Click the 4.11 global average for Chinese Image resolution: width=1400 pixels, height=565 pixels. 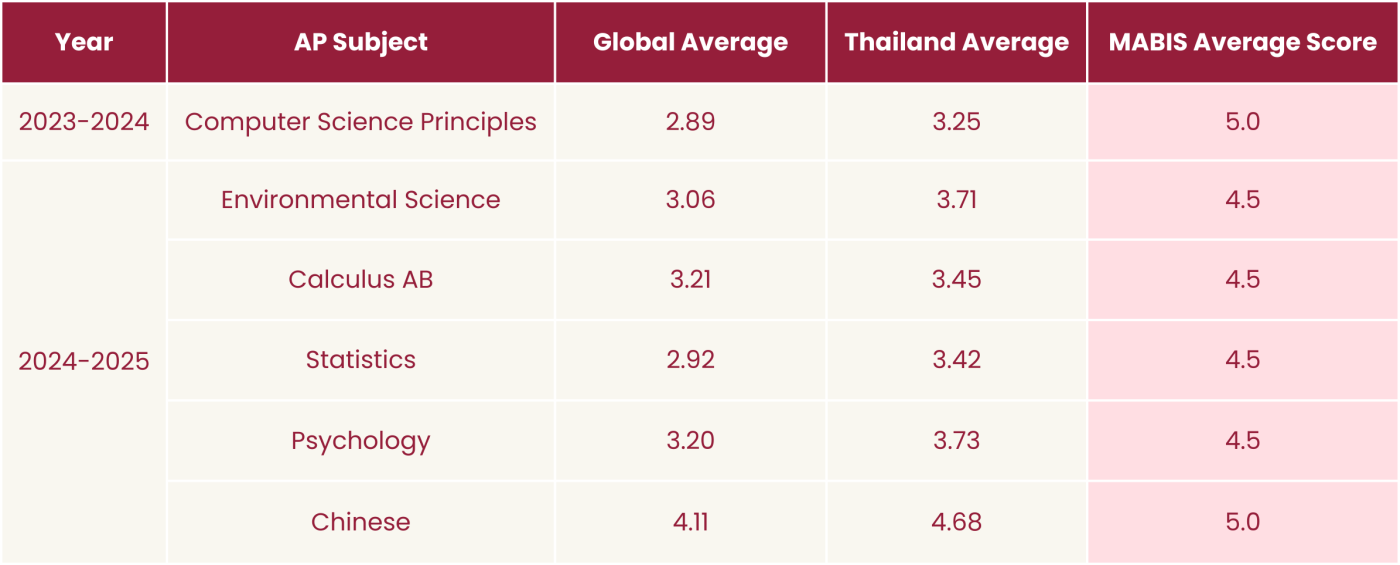[x=690, y=522]
